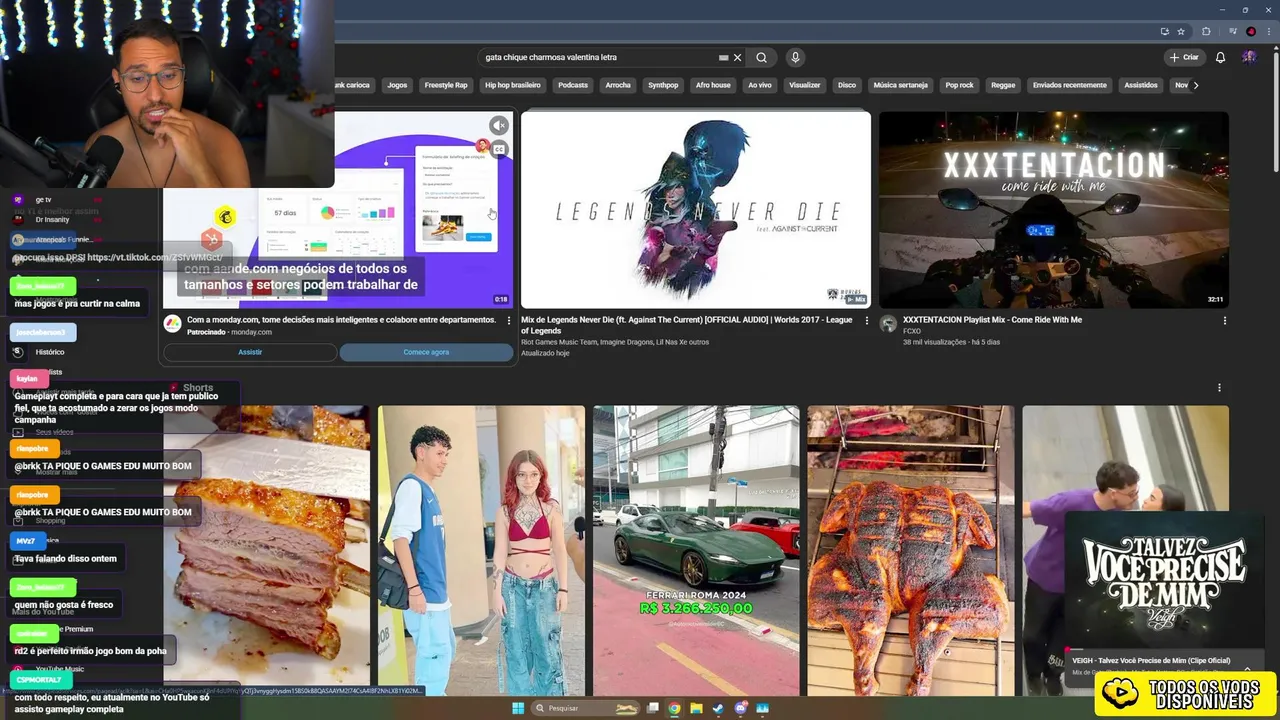The width and height of the screenshot is (1280, 720).
Task: Select the Música sertaneja filter chip
Action: coord(900,85)
